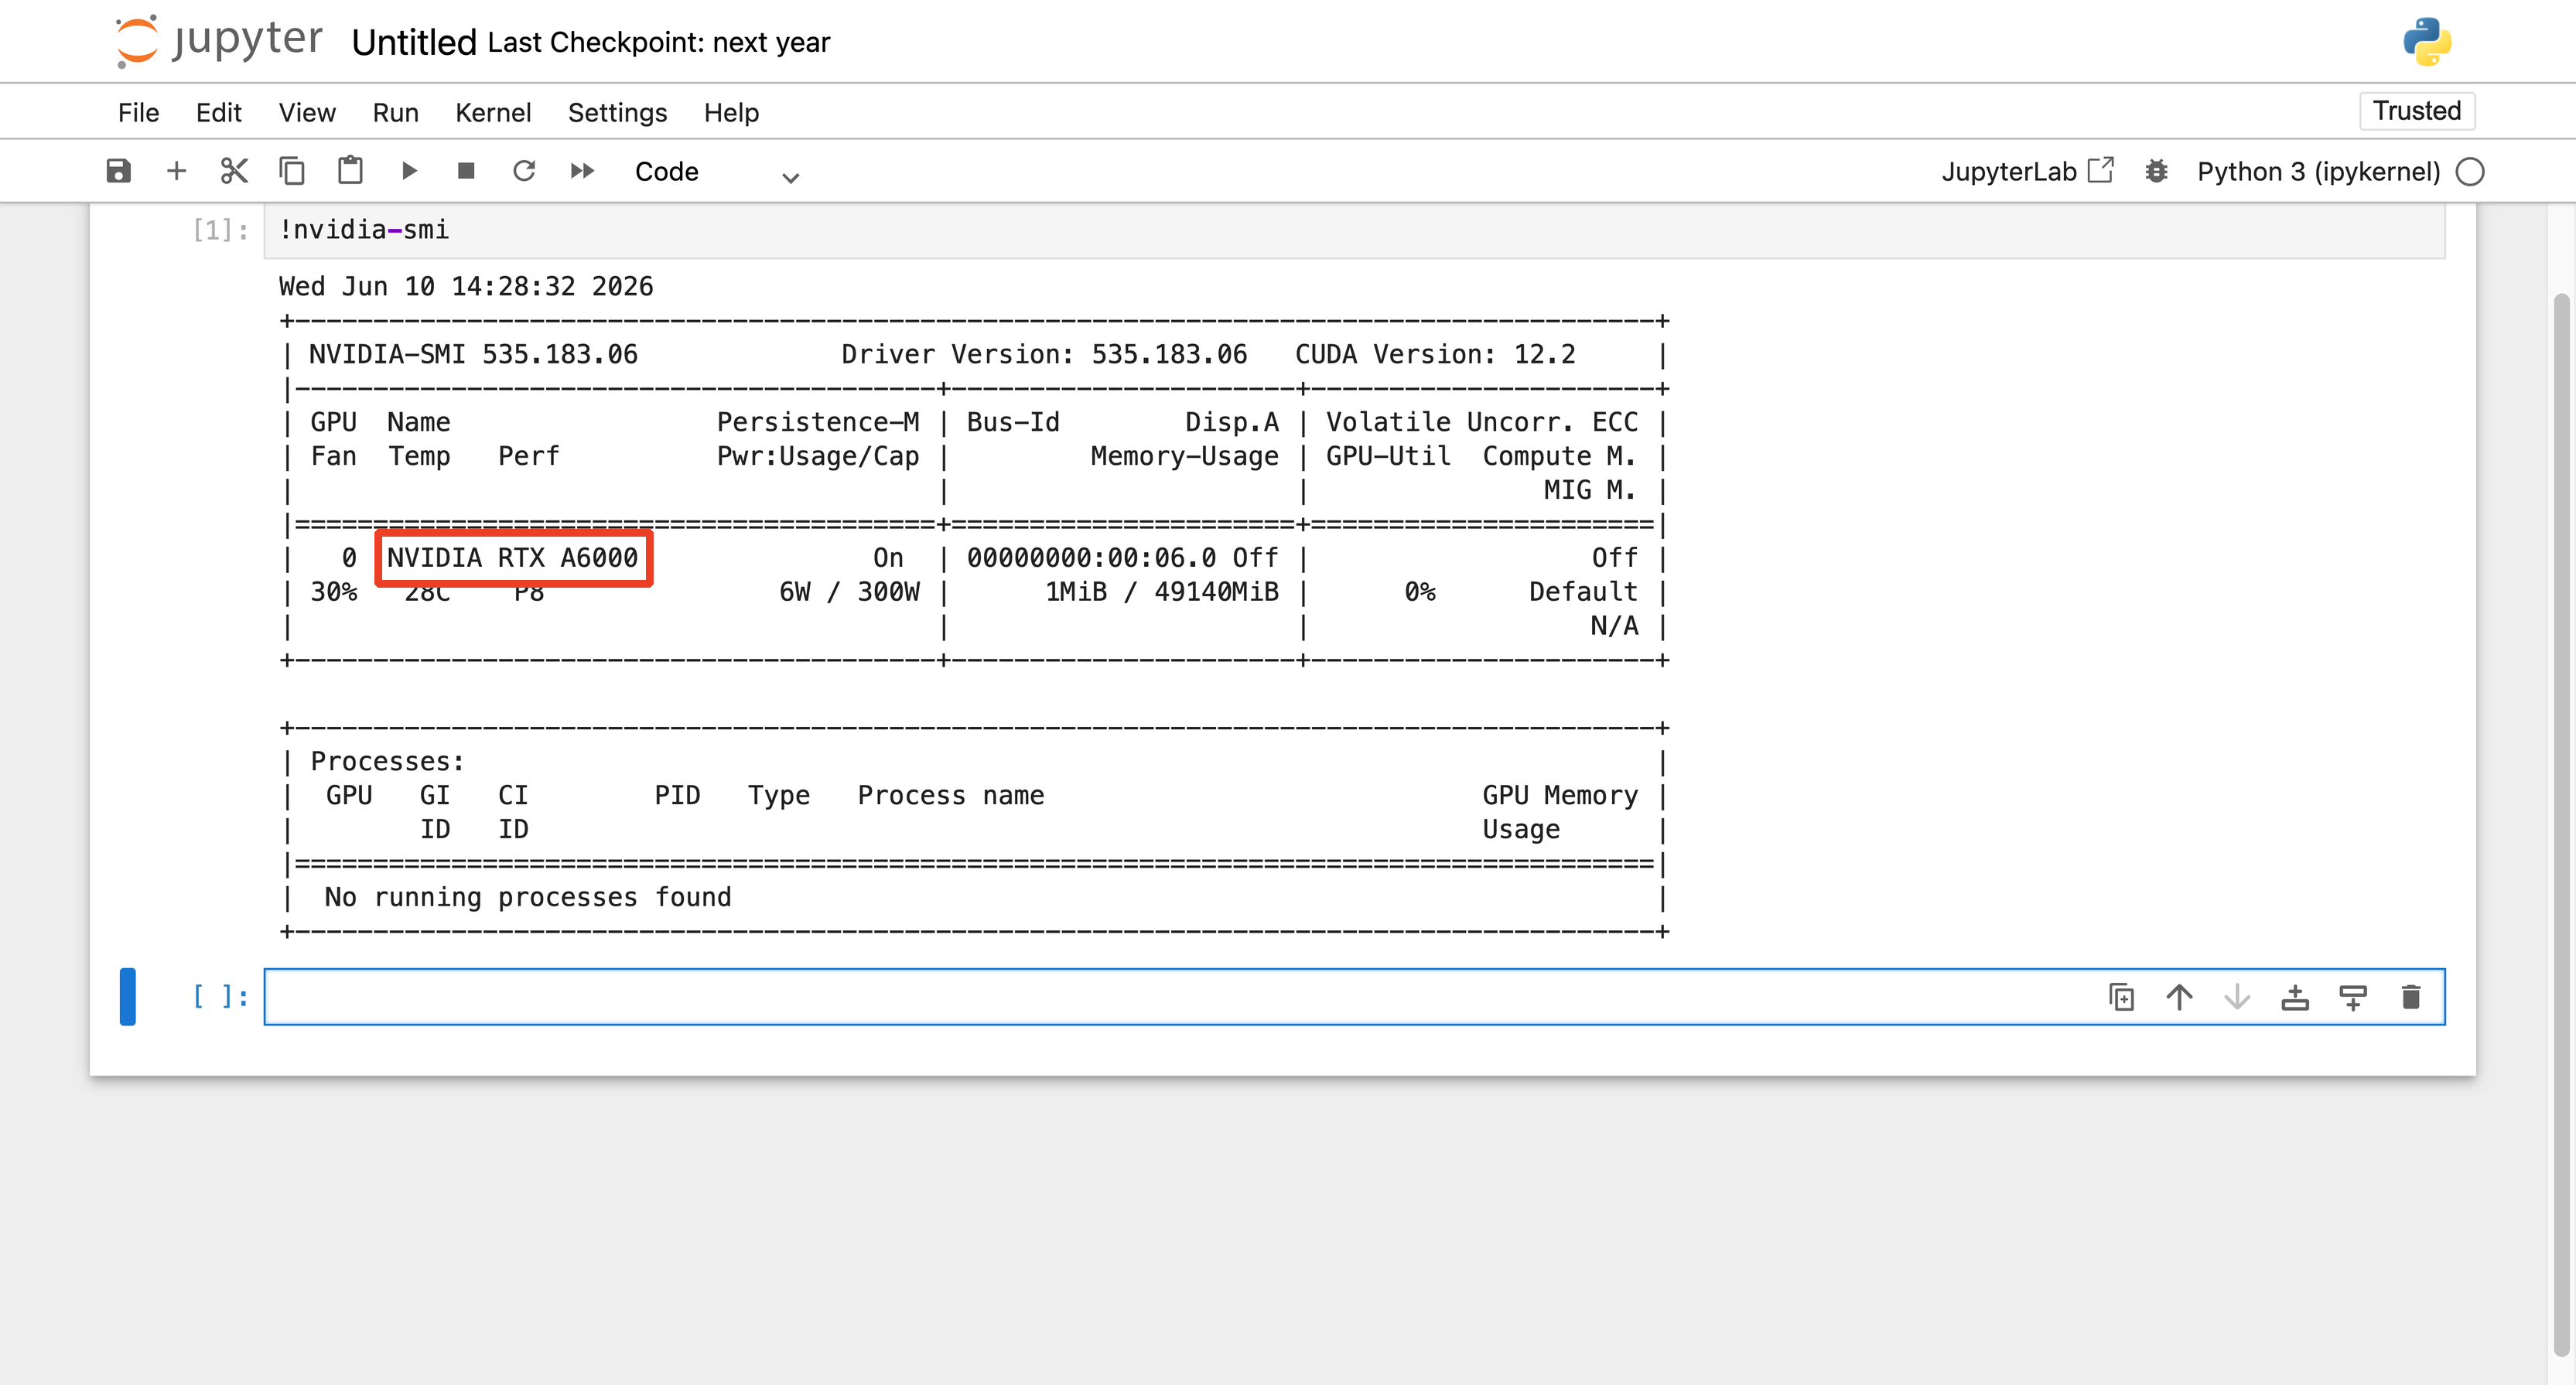Screen dimensions: 2576x1385
Task: Open the cell type dropdown showing Code
Action: (716, 172)
